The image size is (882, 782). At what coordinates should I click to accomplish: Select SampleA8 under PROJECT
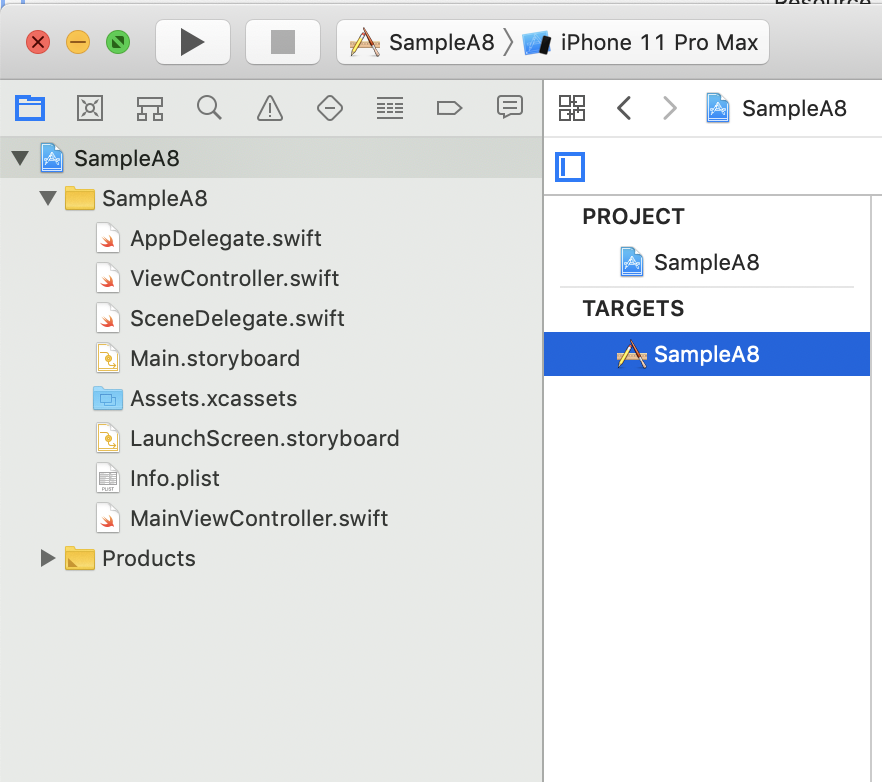pos(706,262)
